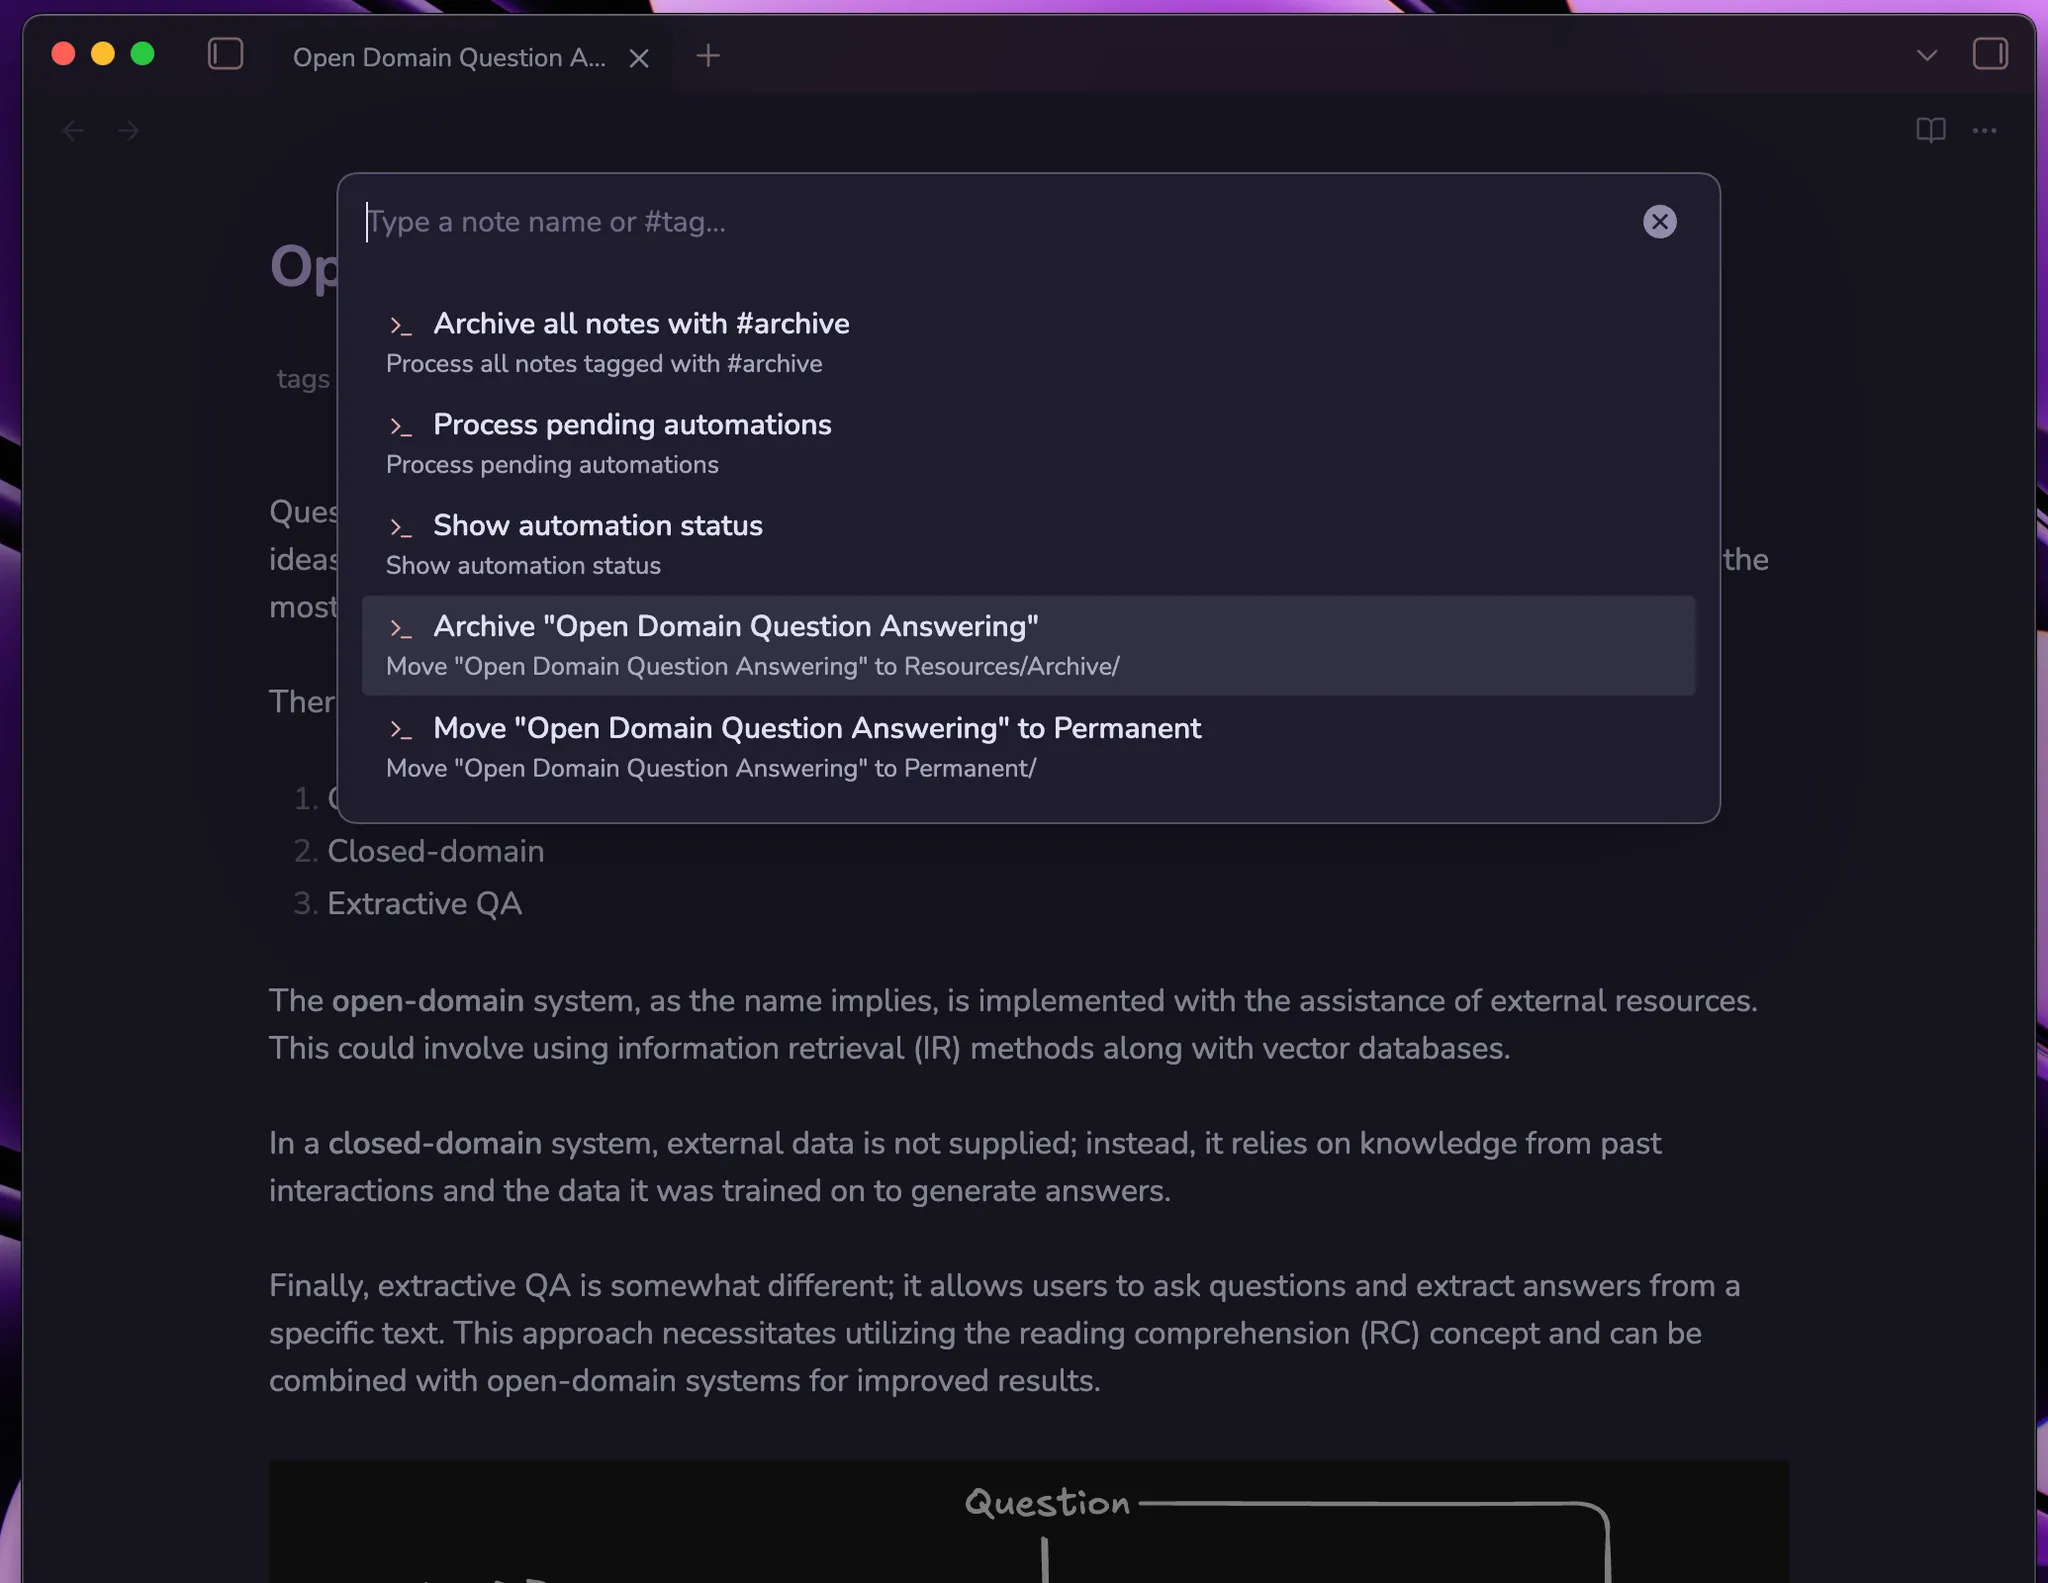Run Process pending automations command
The height and width of the screenshot is (1583, 2048).
[x=1028, y=444]
